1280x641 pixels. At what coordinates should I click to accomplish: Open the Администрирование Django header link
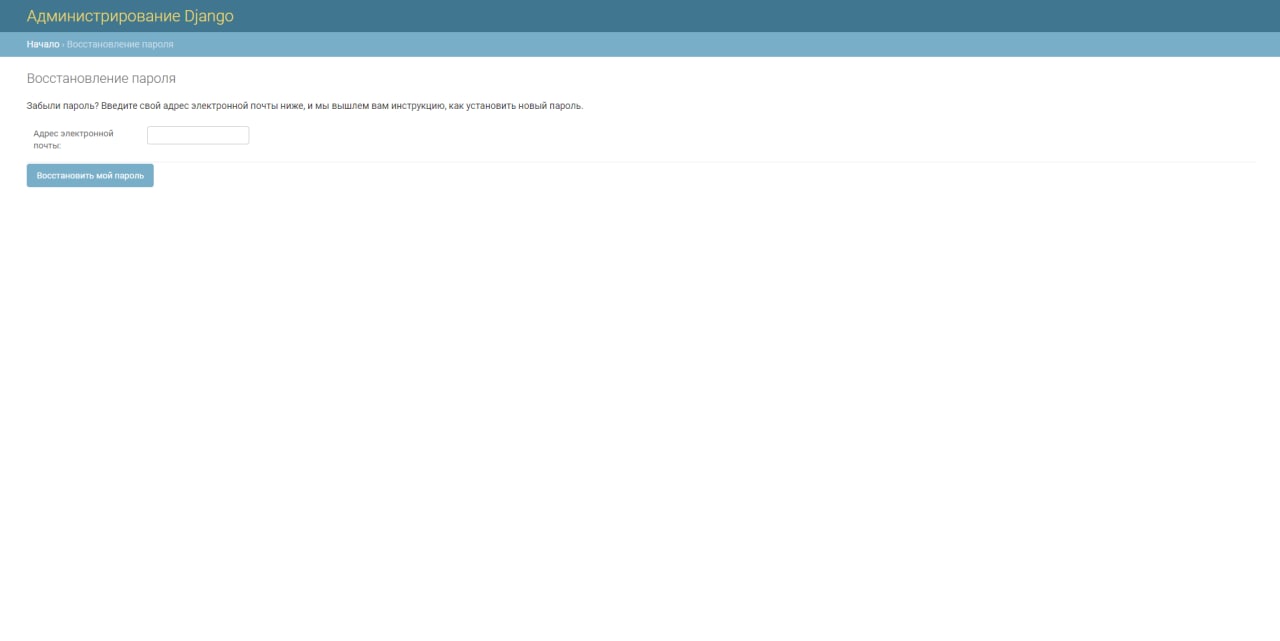coord(130,16)
